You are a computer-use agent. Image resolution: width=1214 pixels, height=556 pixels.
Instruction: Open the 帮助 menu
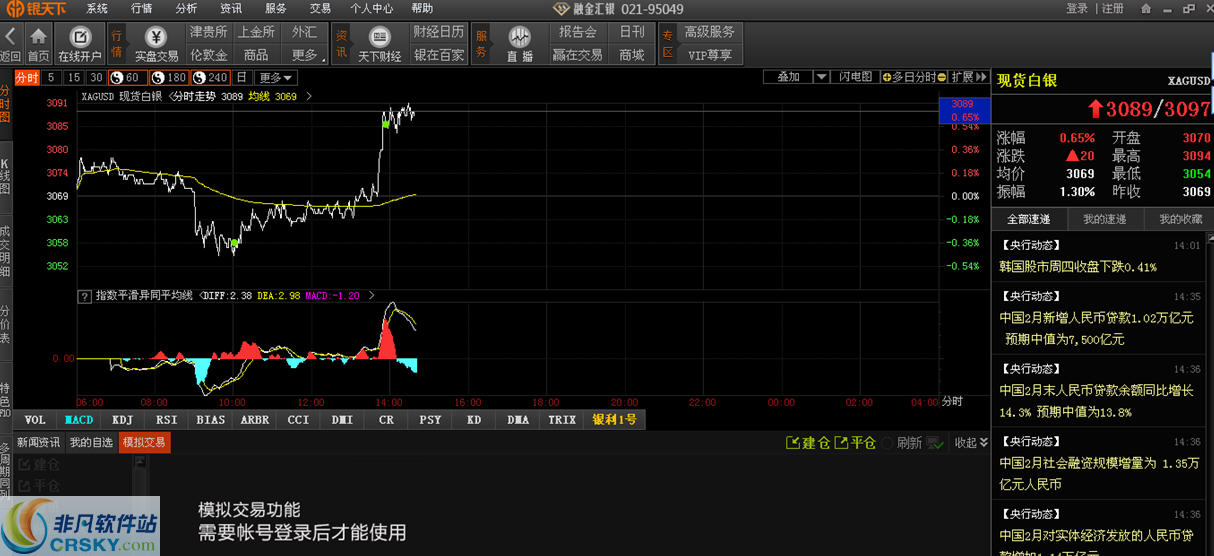pyautogui.click(x=422, y=8)
